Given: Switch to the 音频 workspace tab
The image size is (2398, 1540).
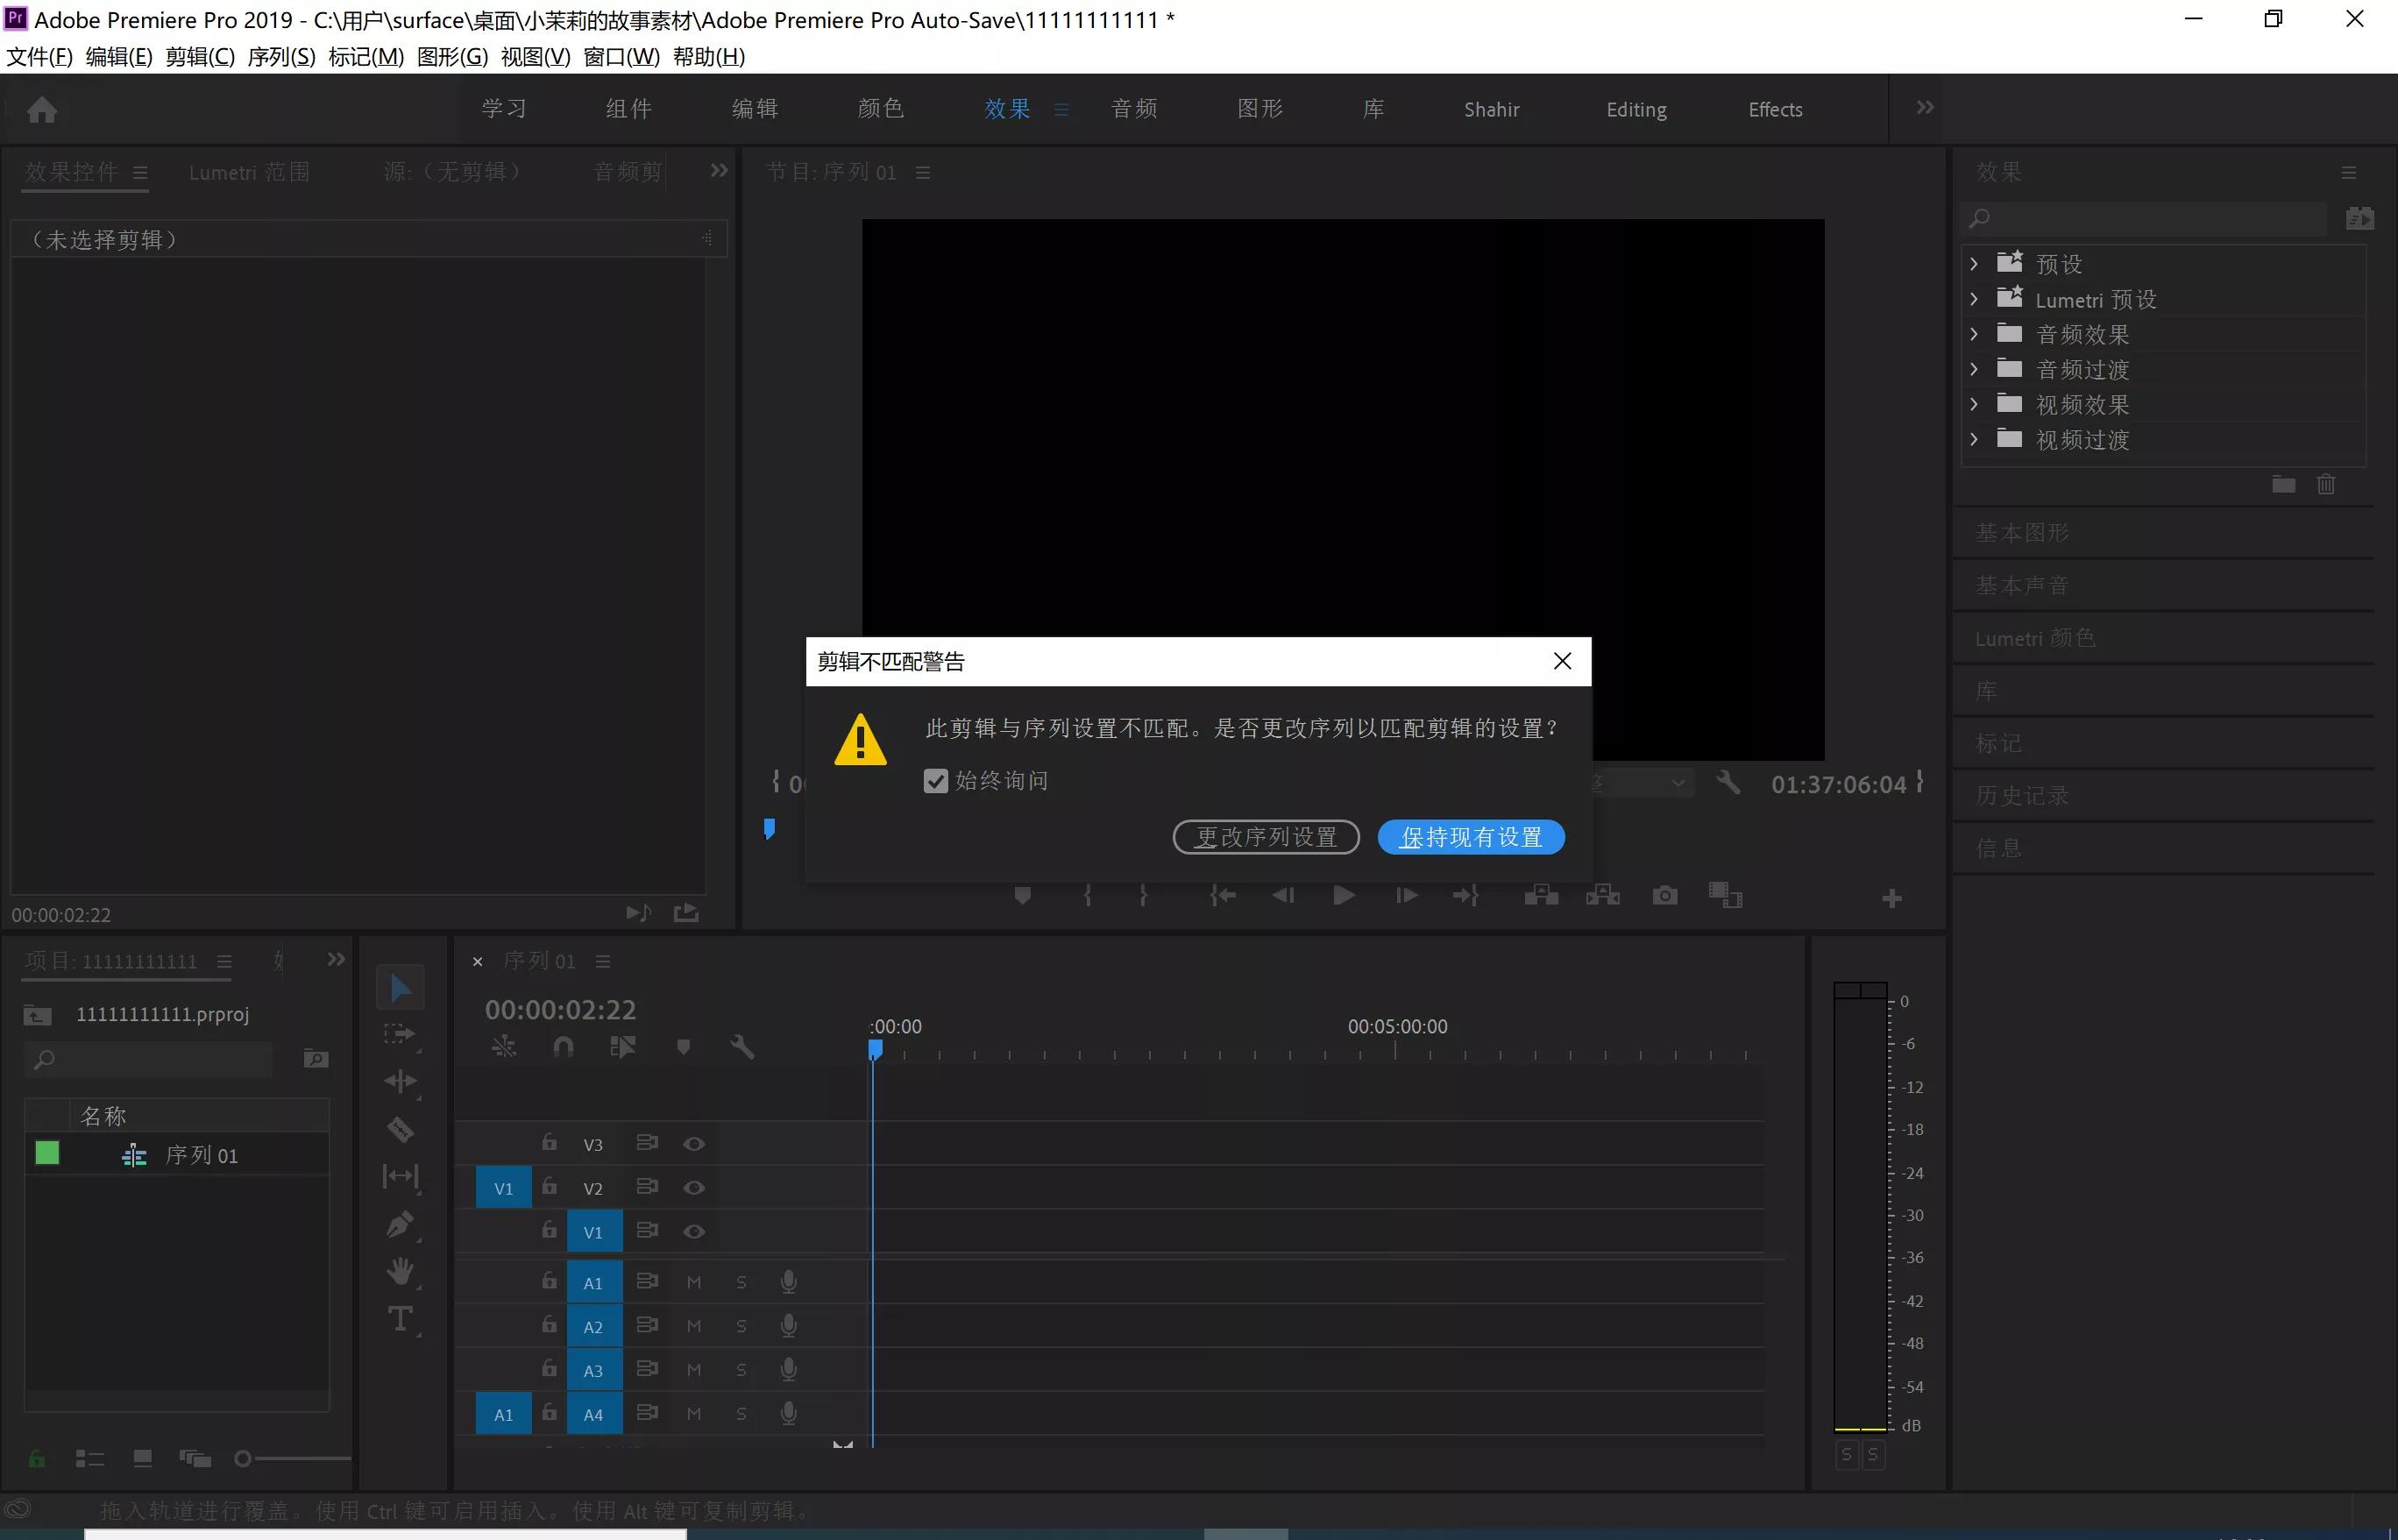Looking at the screenshot, I should click(x=1134, y=109).
